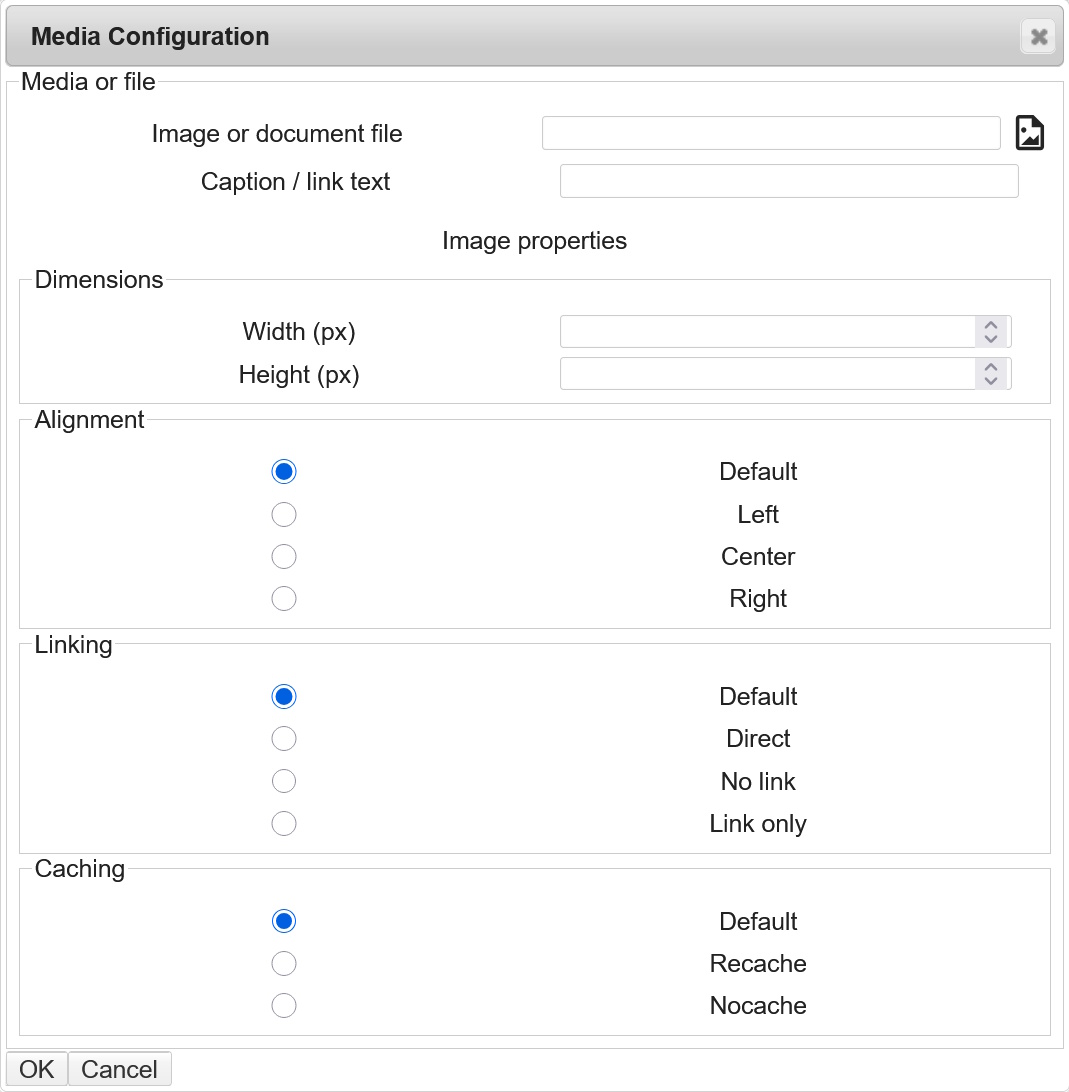Click the Cancel button
The image size is (1069, 1092).
tap(119, 1069)
